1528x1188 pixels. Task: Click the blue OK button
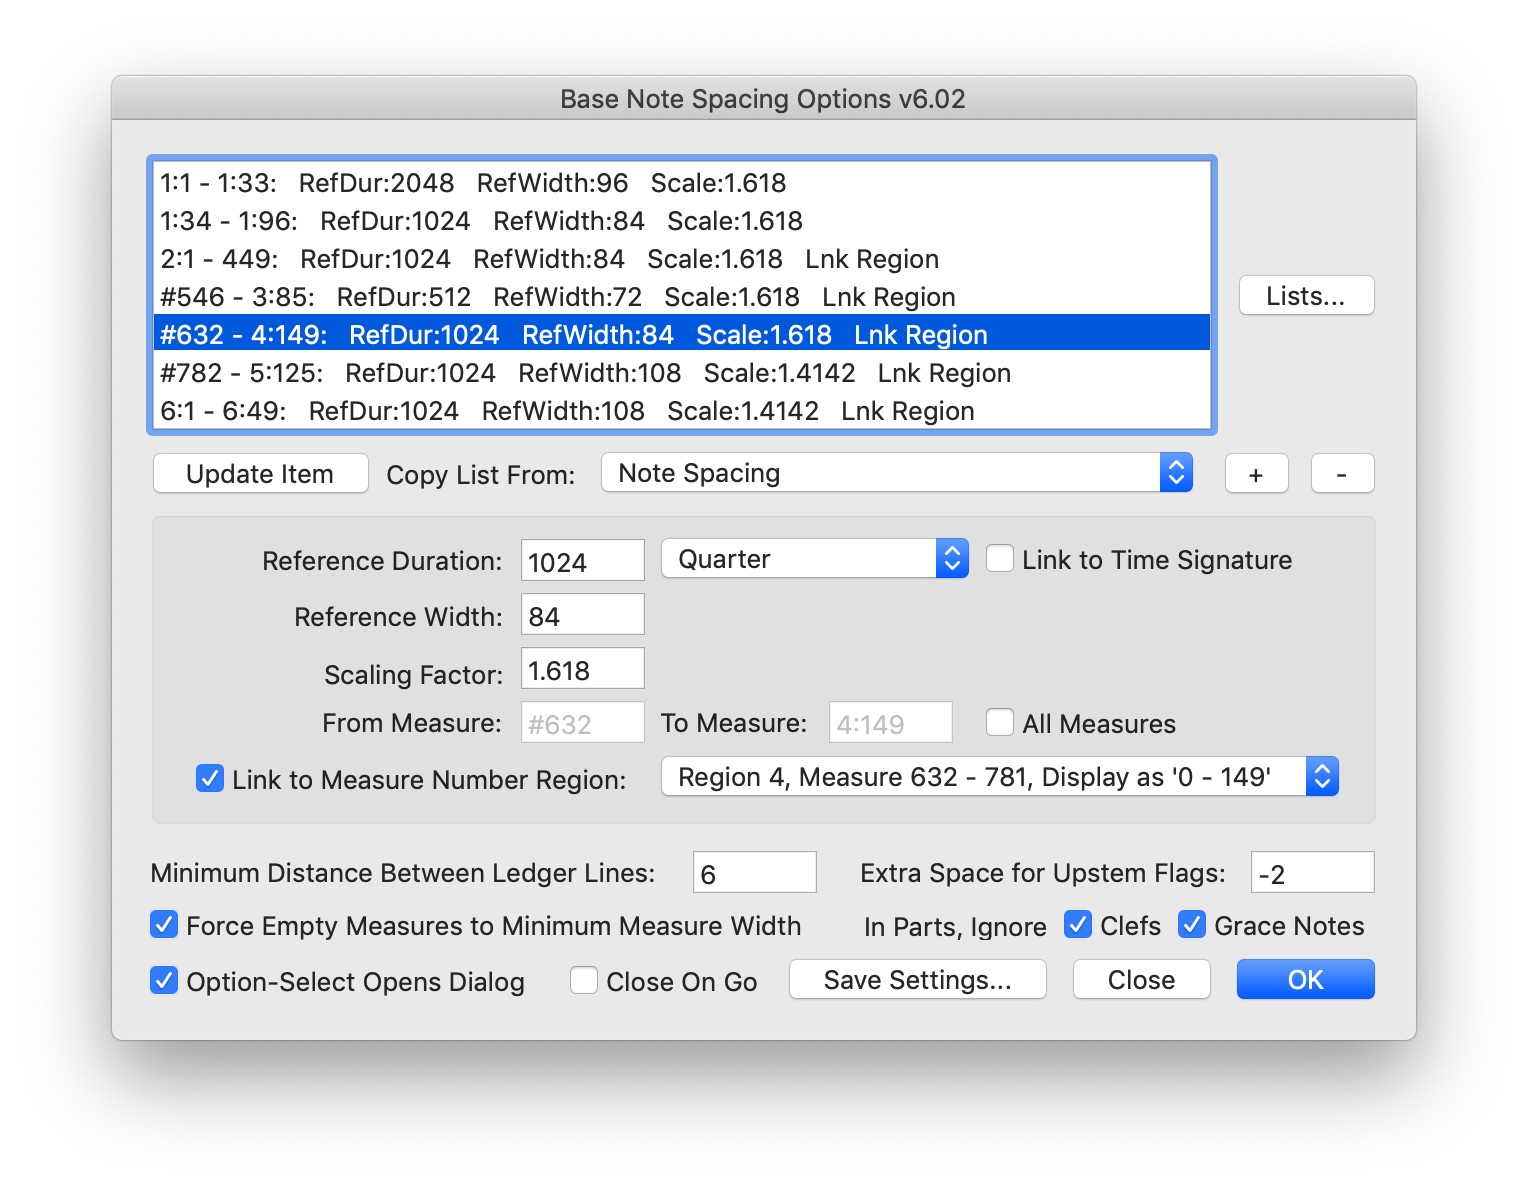click(1305, 980)
